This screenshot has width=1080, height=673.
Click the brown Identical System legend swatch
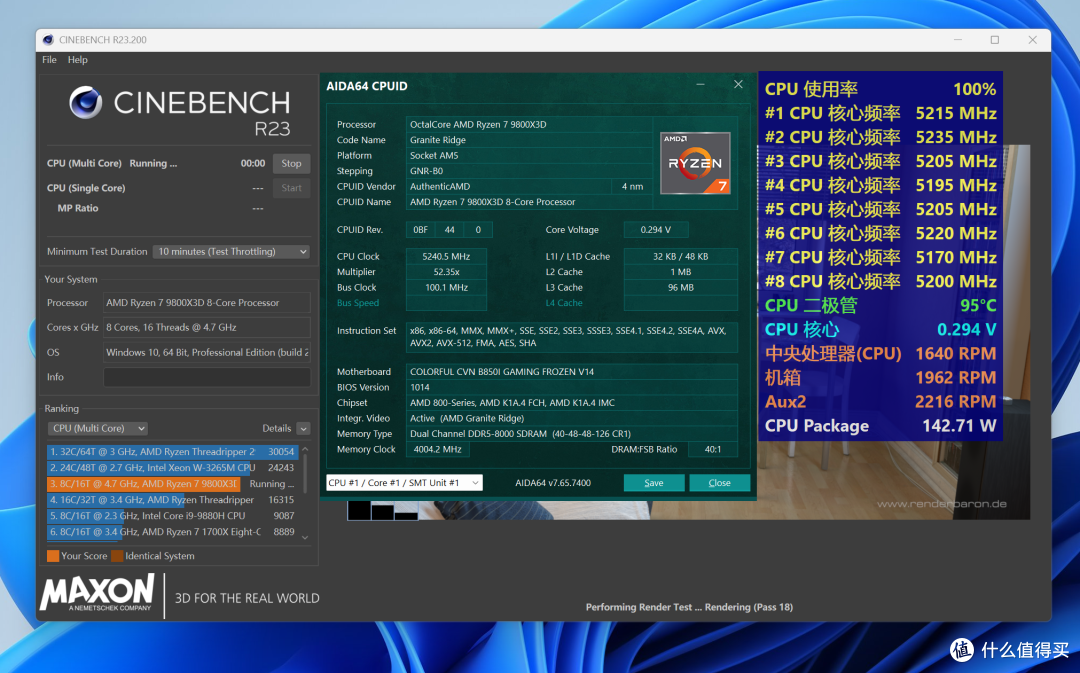pos(117,556)
